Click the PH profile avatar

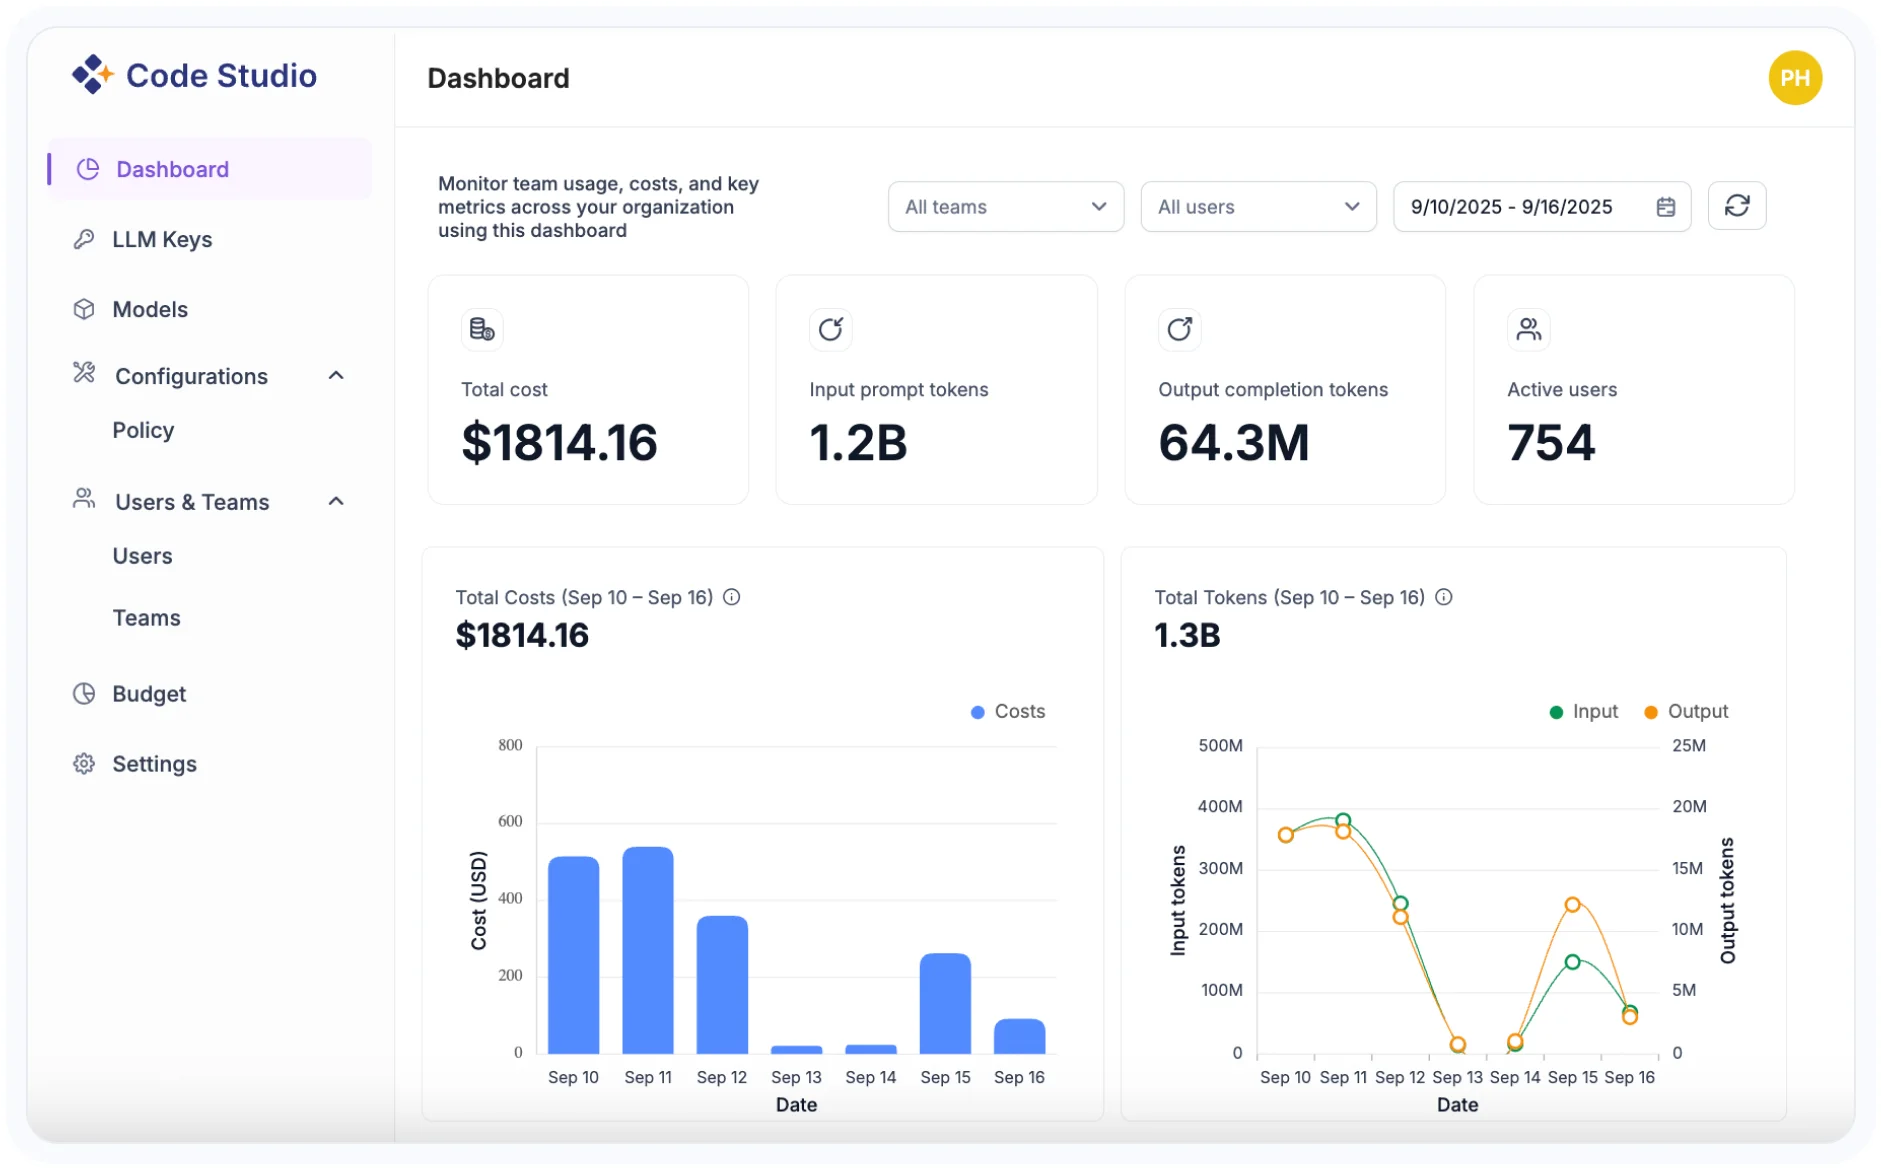tap(1795, 77)
